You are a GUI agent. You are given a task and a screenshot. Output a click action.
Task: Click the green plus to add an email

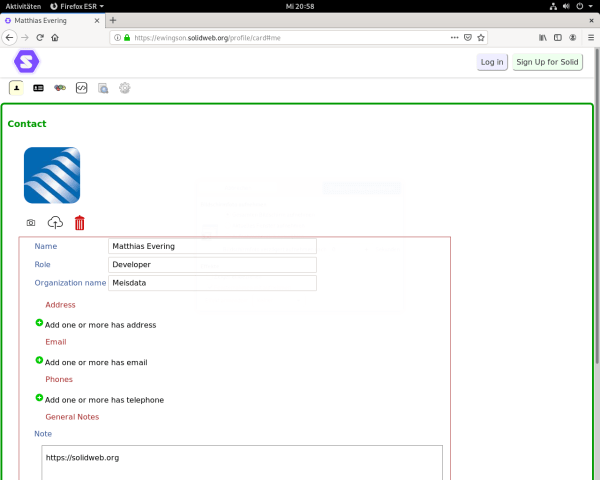pos(40,360)
